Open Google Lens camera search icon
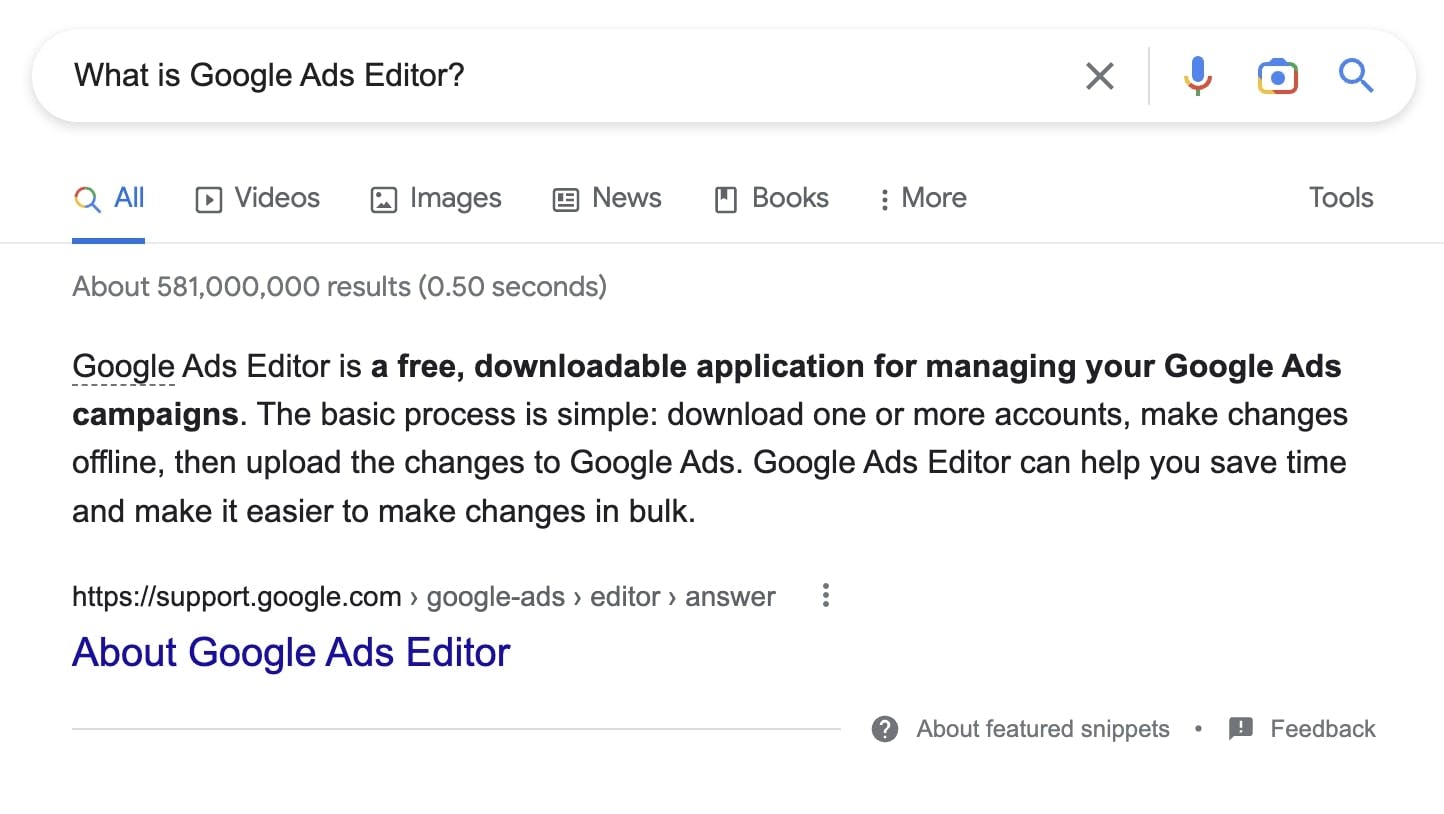Screen dimensions: 1444x814 (1277, 75)
